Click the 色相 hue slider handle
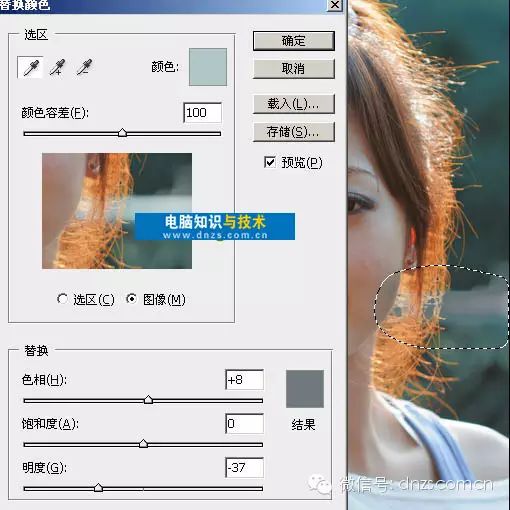Image resolution: width=510 pixels, height=510 pixels. pyautogui.click(x=148, y=400)
